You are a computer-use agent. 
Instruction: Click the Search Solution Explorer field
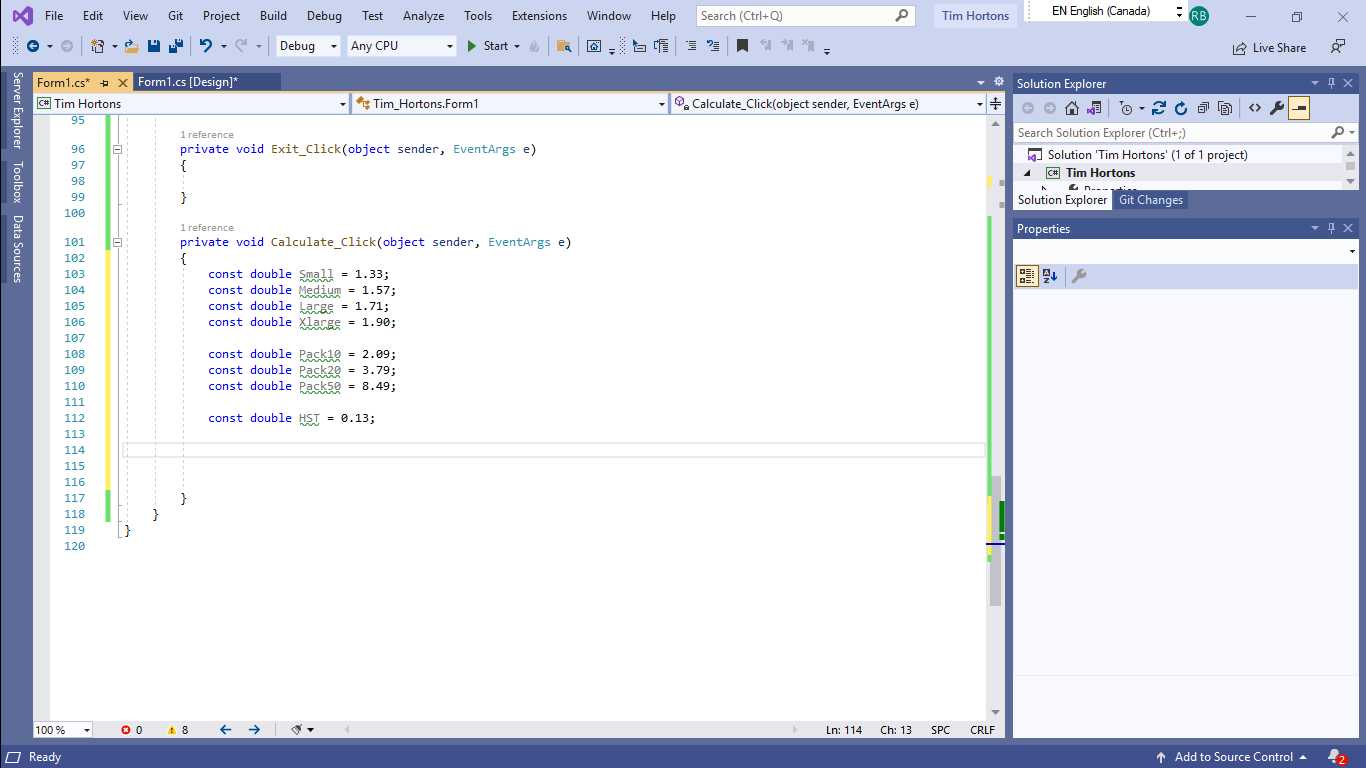[x=1170, y=133]
